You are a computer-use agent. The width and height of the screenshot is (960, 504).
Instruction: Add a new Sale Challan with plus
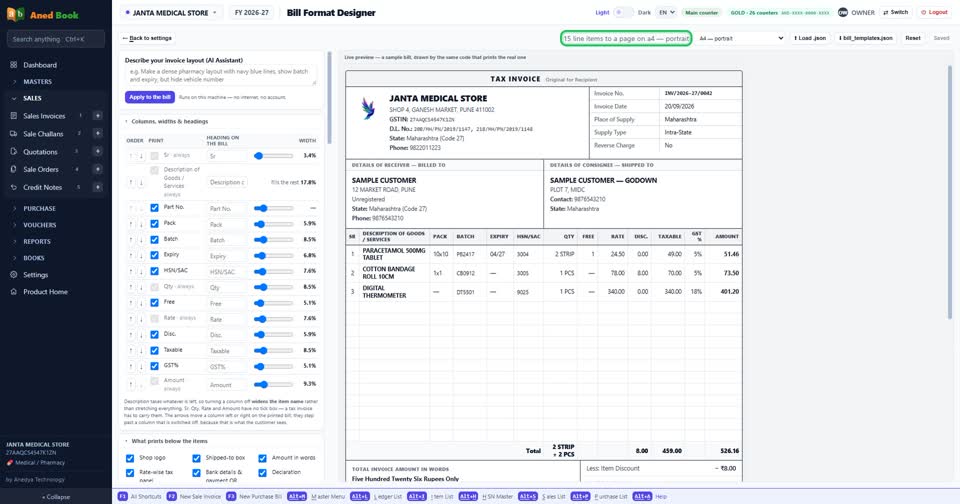pos(97,134)
